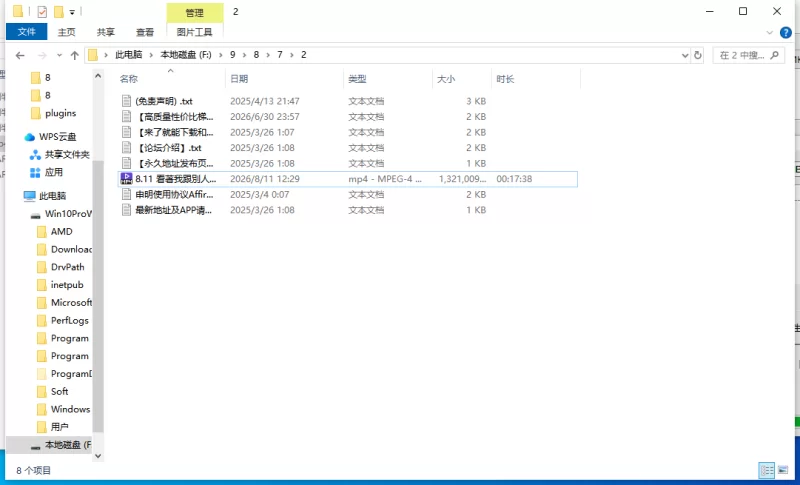This screenshot has height=485, width=800.
Task: Click the new folder quick access icon
Action: [59, 11]
